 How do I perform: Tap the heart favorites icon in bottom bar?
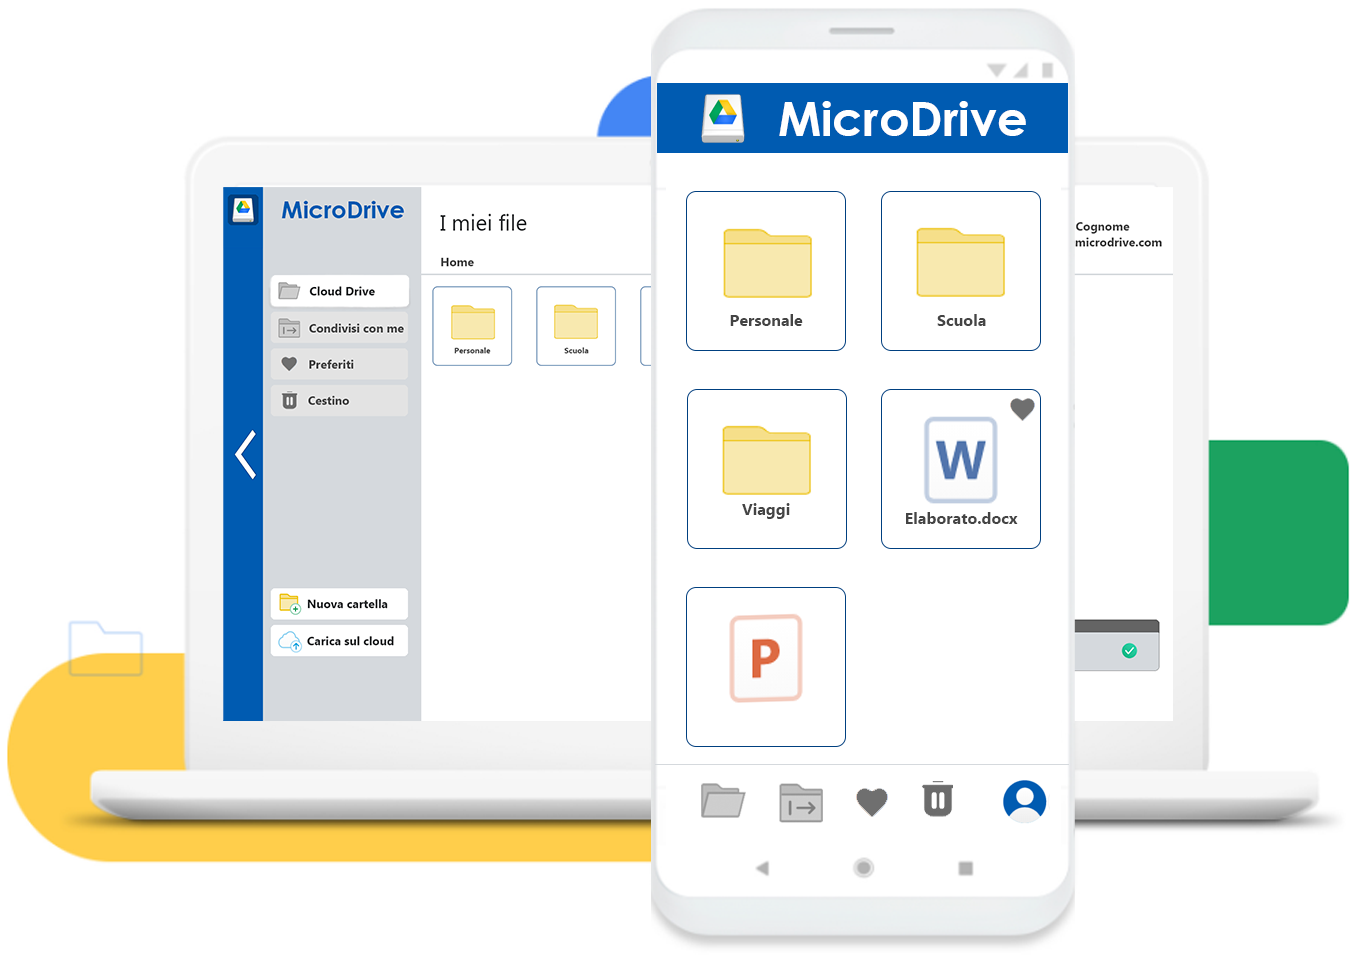click(872, 802)
